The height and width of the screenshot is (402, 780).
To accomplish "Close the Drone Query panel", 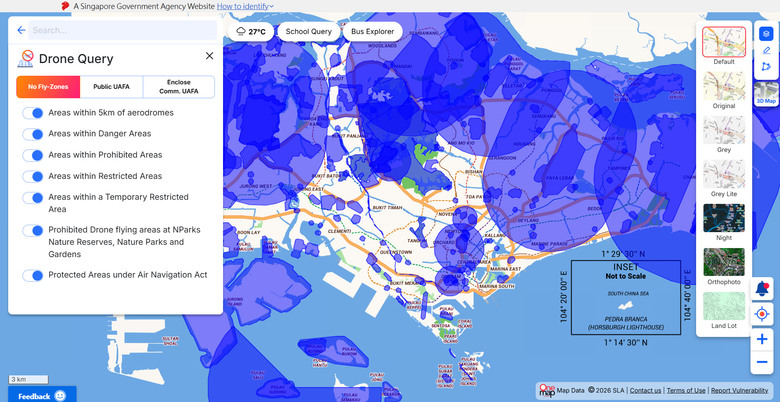I will pos(209,56).
